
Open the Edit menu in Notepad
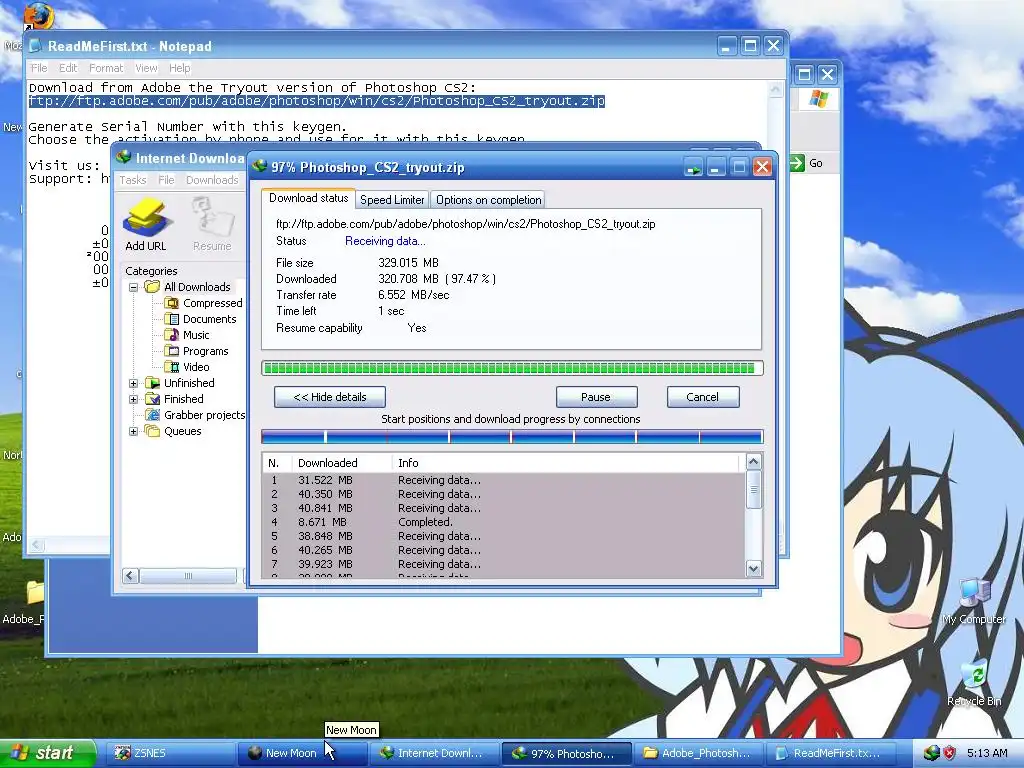click(68, 68)
